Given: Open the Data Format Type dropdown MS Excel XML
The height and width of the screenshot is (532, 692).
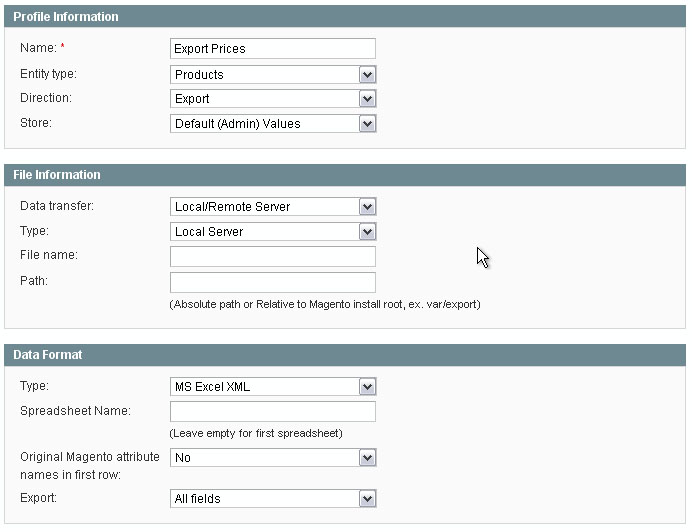Looking at the screenshot, I should pos(273,387).
